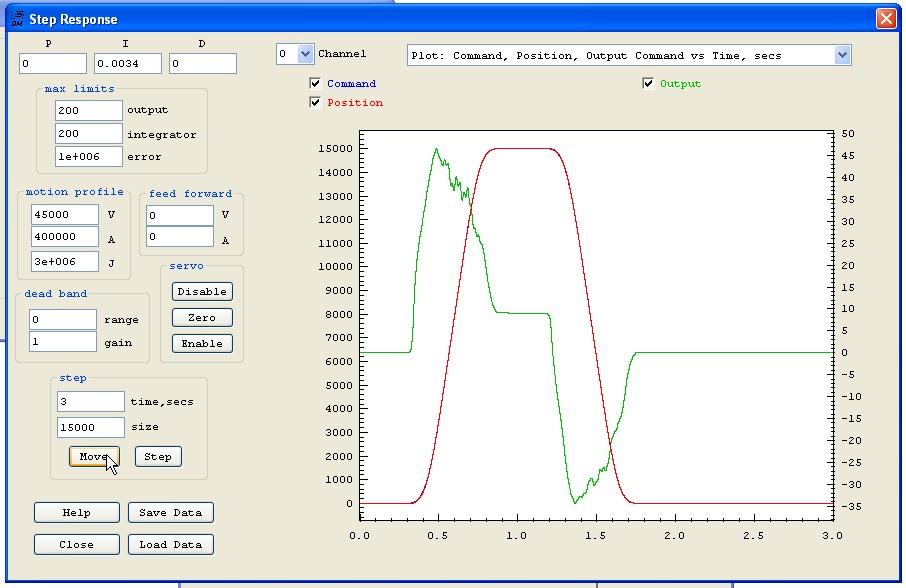Screen dimensions: 906x588
Task: Enable the servo
Action: click(202, 344)
